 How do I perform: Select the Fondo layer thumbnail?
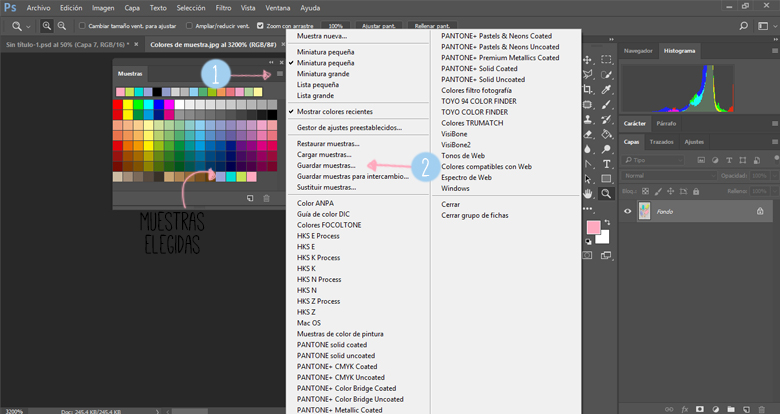point(644,211)
